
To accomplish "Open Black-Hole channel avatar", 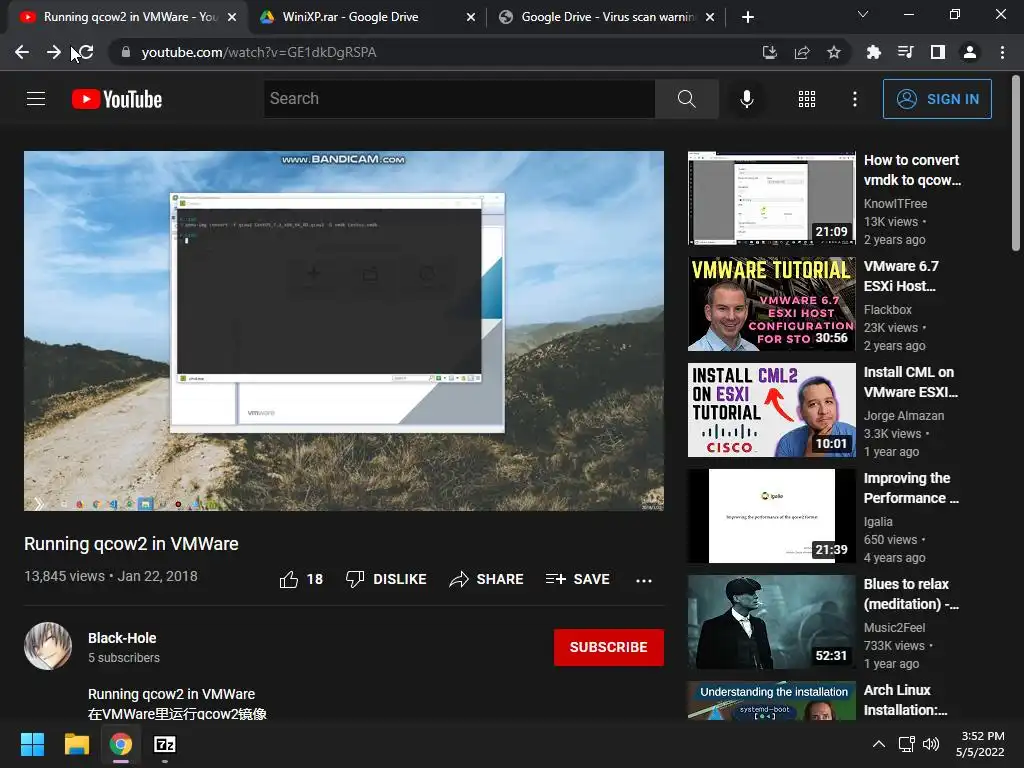I will pyautogui.click(x=48, y=646).
